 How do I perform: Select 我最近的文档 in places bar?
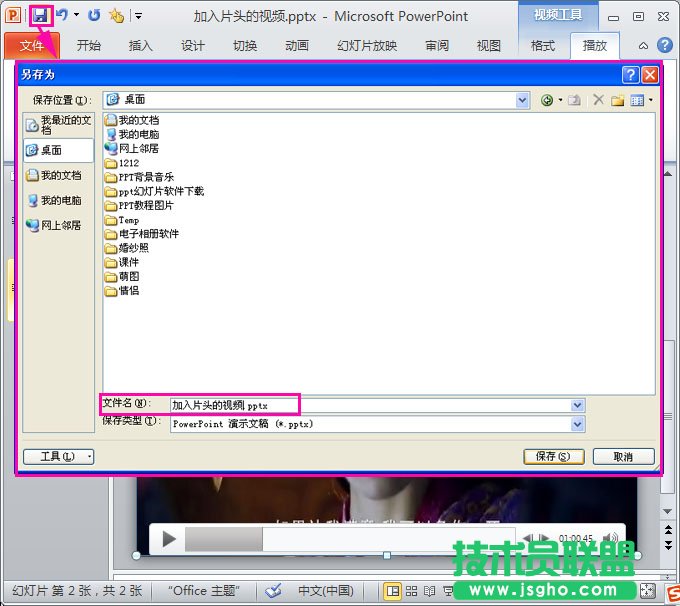(x=59, y=124)
